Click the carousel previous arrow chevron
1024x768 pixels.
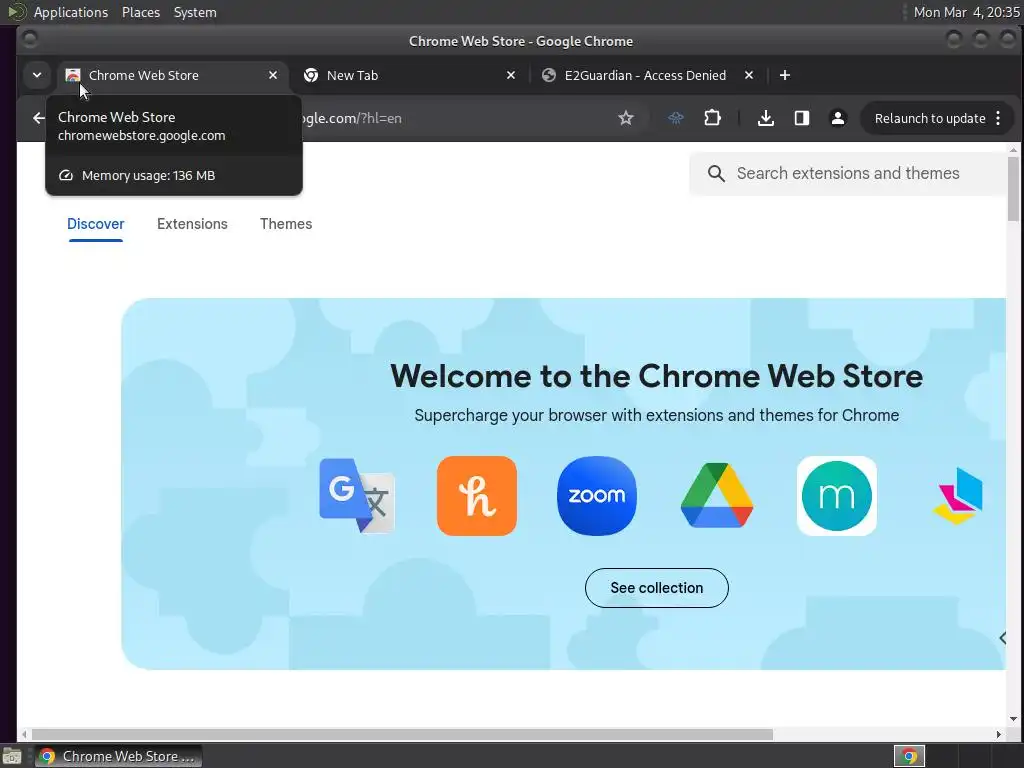click(1002, 638)
